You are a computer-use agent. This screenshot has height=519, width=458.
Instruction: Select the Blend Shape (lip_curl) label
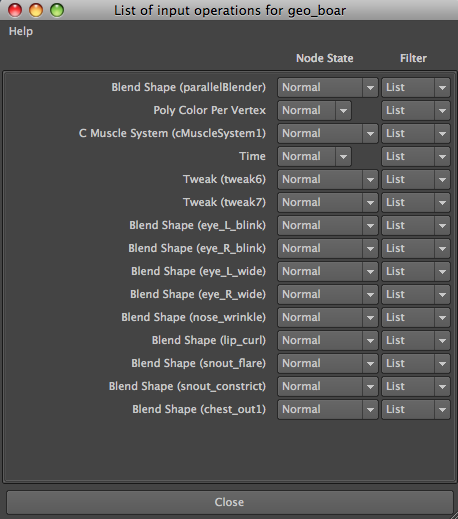(209, 340)
